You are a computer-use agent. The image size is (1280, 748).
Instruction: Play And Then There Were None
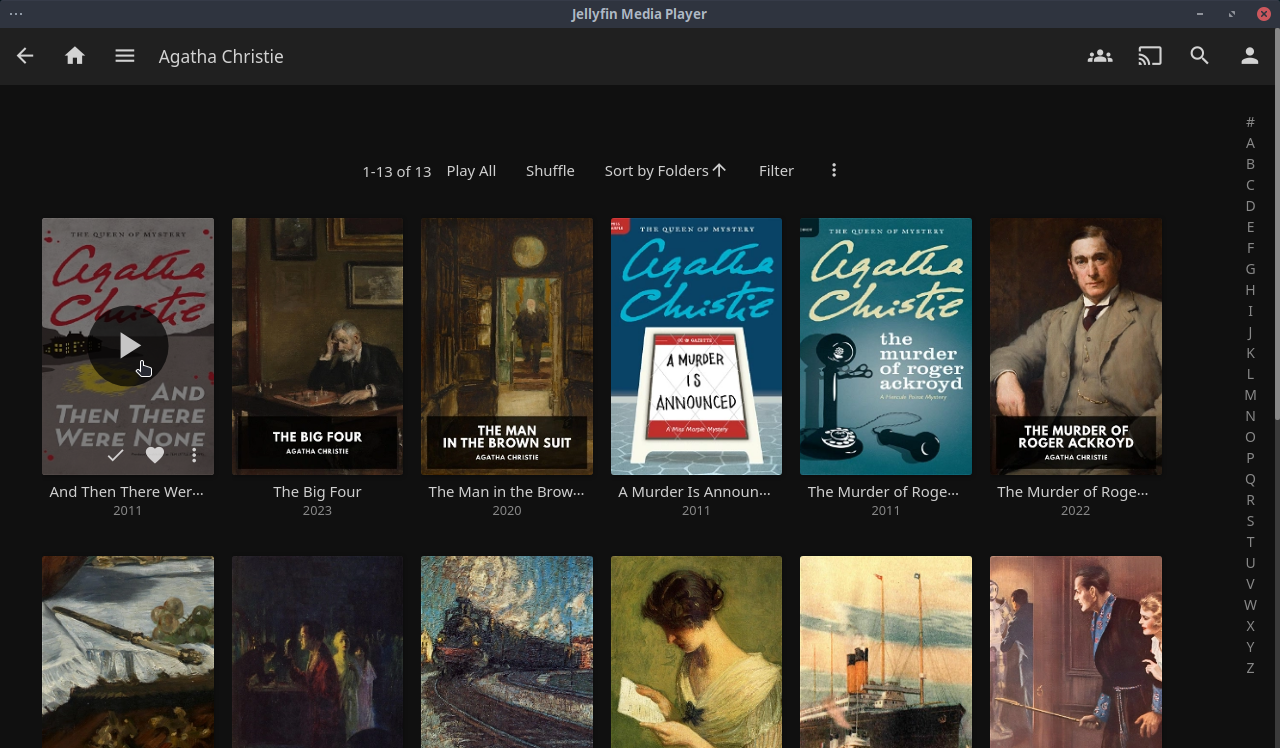(128, 346)
